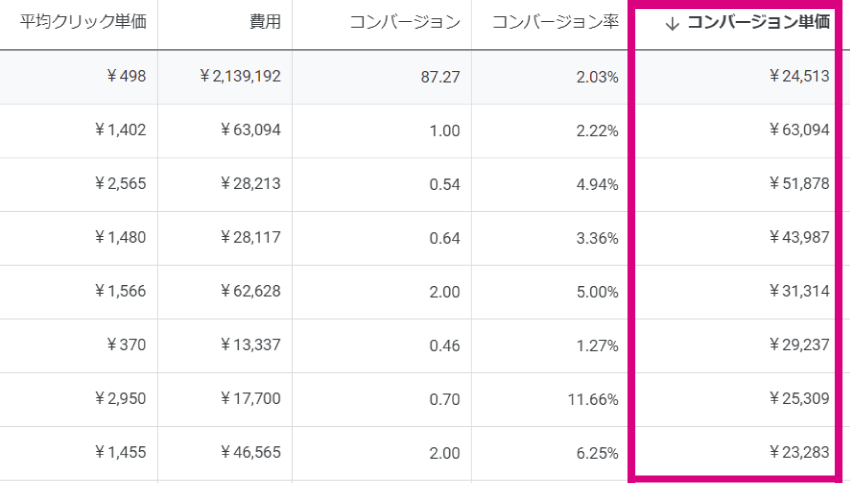Screen dimensions: 850x483
Task: Select total cost cell ¥2,139,192
Action: [240, 76]
